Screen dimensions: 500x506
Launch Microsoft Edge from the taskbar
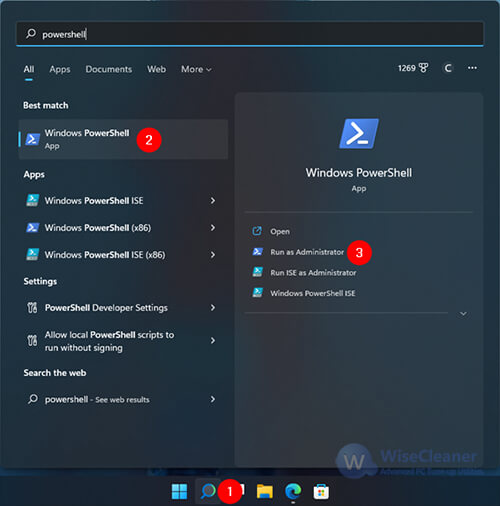pos(293,491)
